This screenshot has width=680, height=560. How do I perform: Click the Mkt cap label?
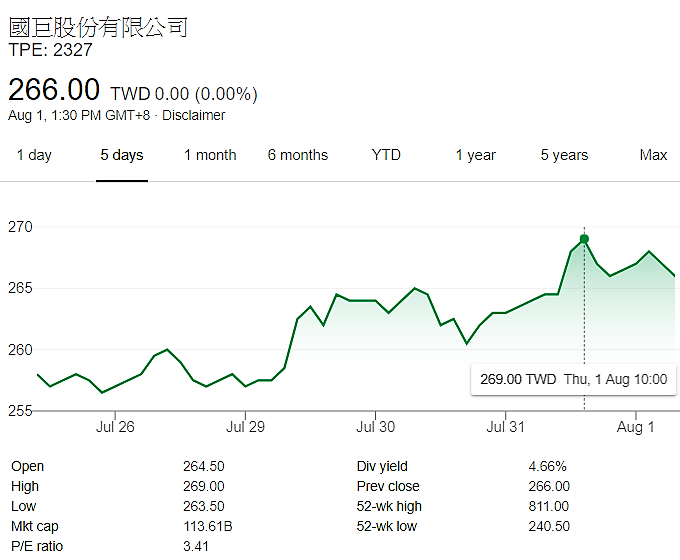point(35,527)
